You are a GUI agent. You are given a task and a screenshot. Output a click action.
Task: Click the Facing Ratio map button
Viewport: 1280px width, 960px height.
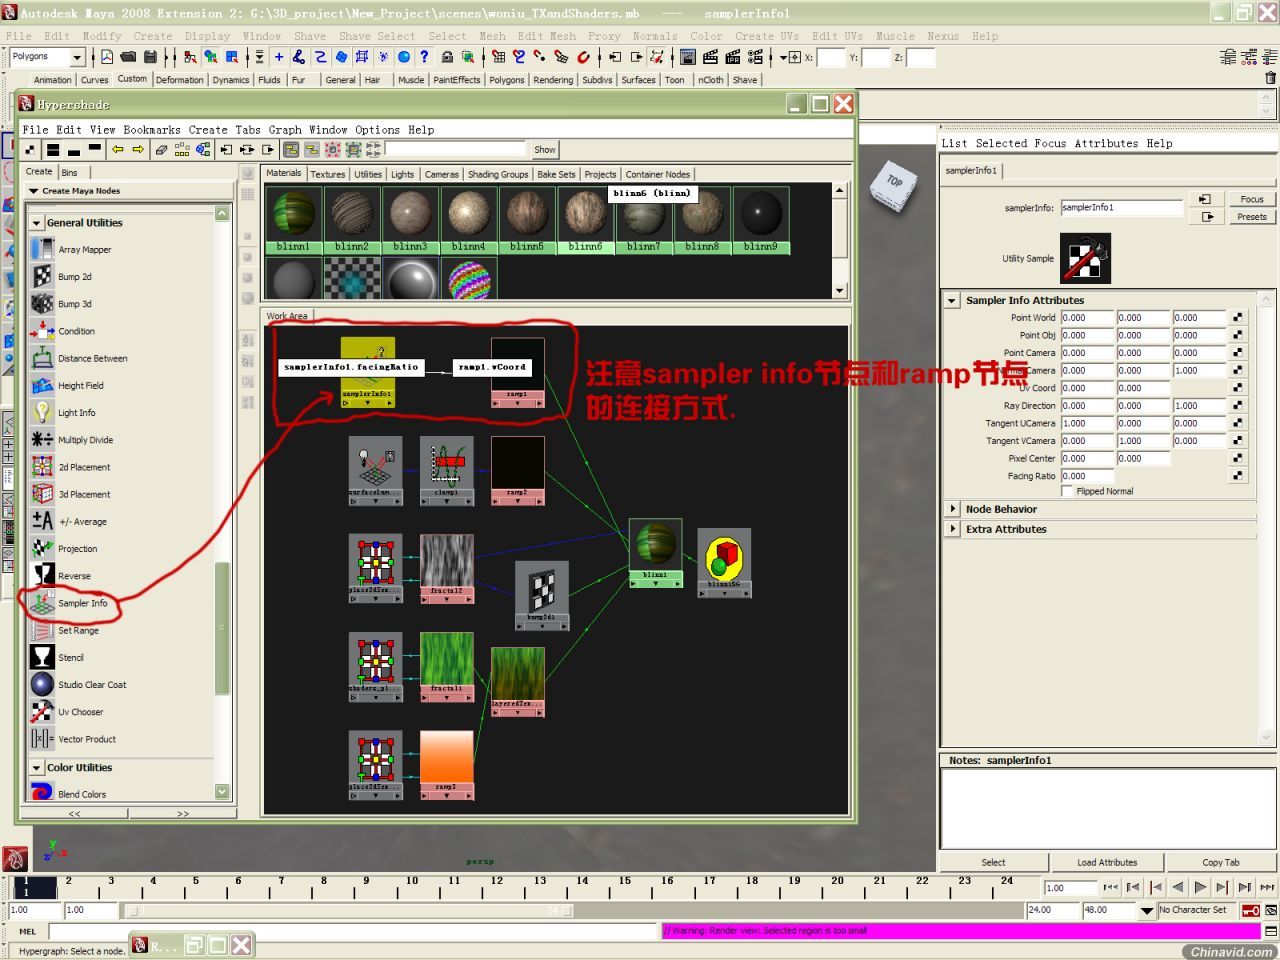(x=1238, y=476)
